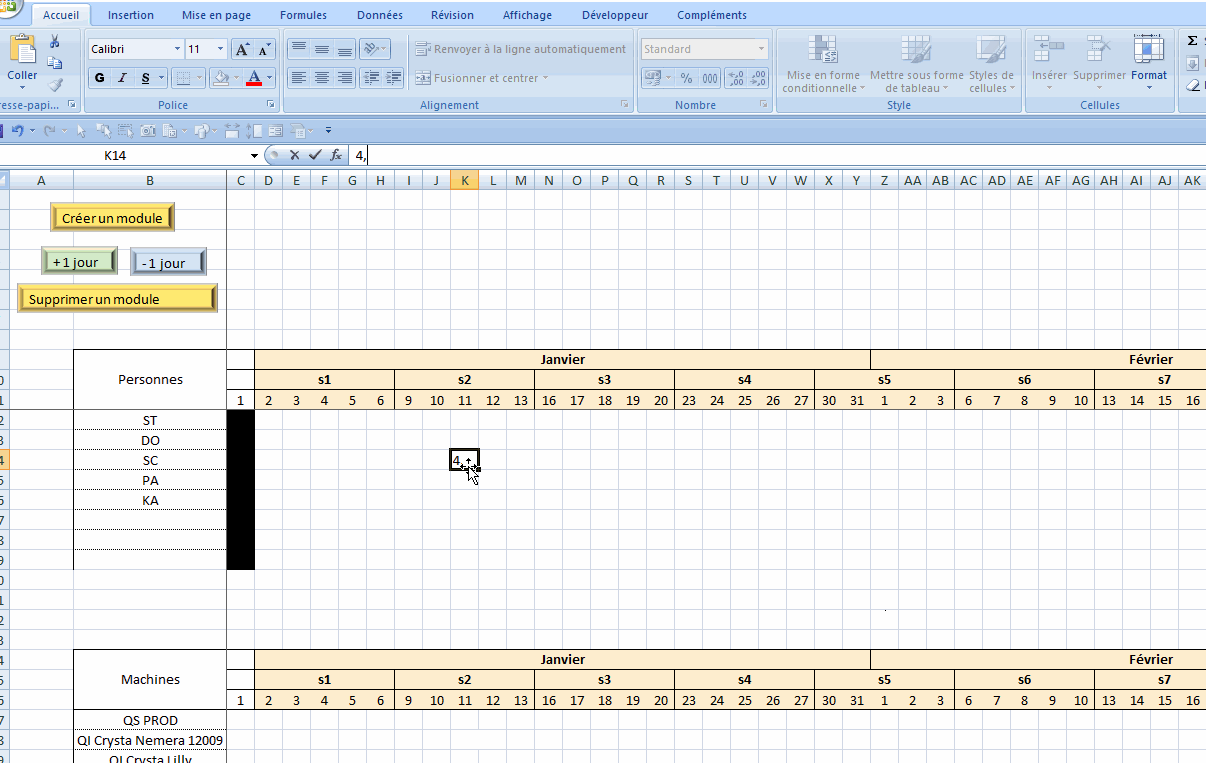Enable center horizontal text alignment
The height and width of the screenshot is (763, 1206).
pos(321,78)
